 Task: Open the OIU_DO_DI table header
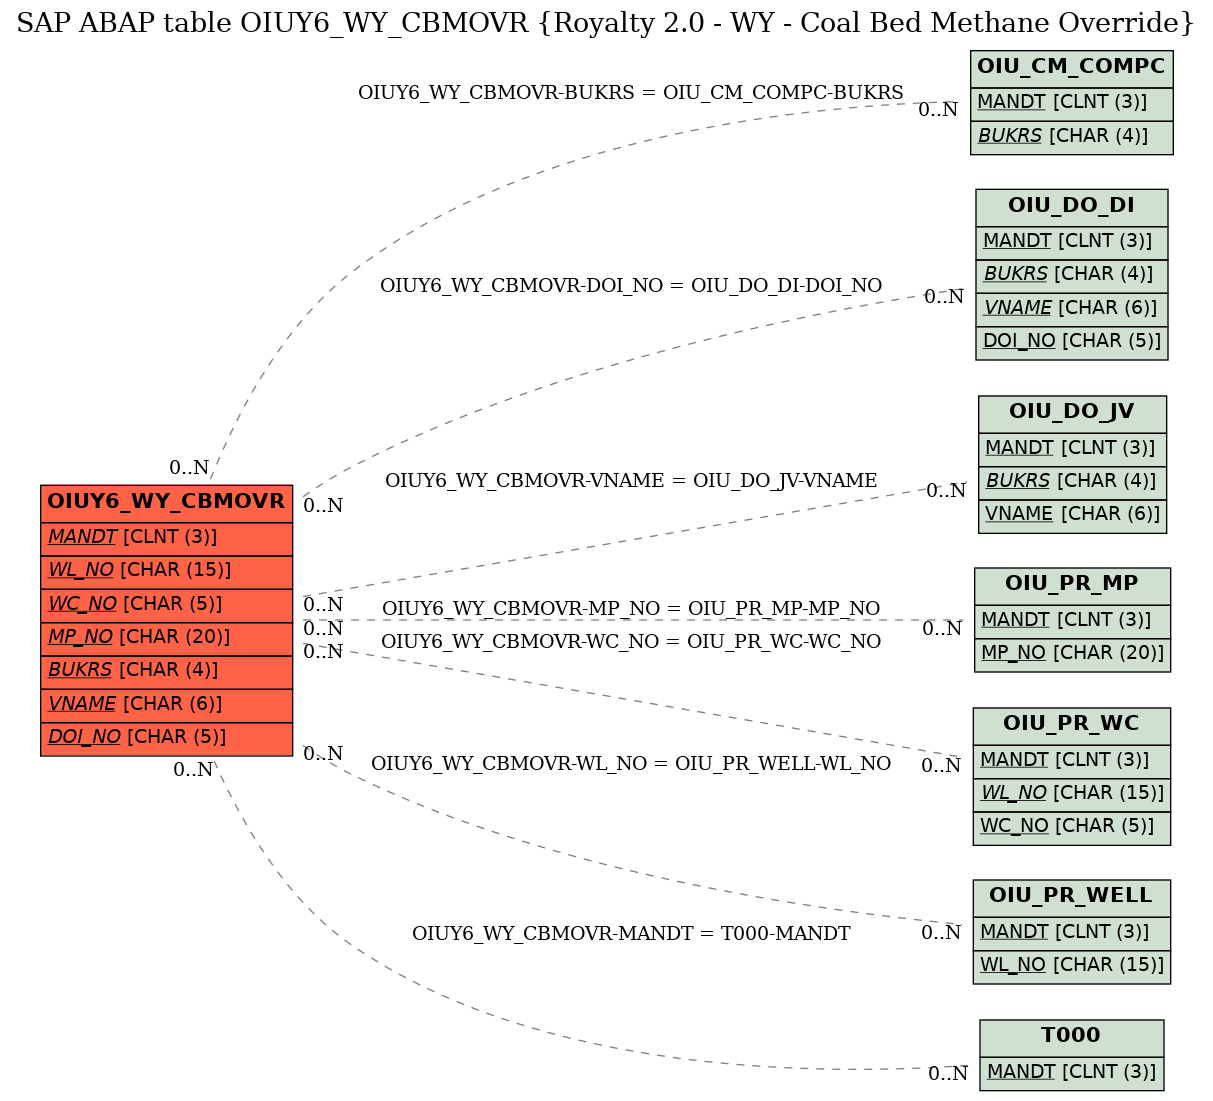coord(1072,207)
